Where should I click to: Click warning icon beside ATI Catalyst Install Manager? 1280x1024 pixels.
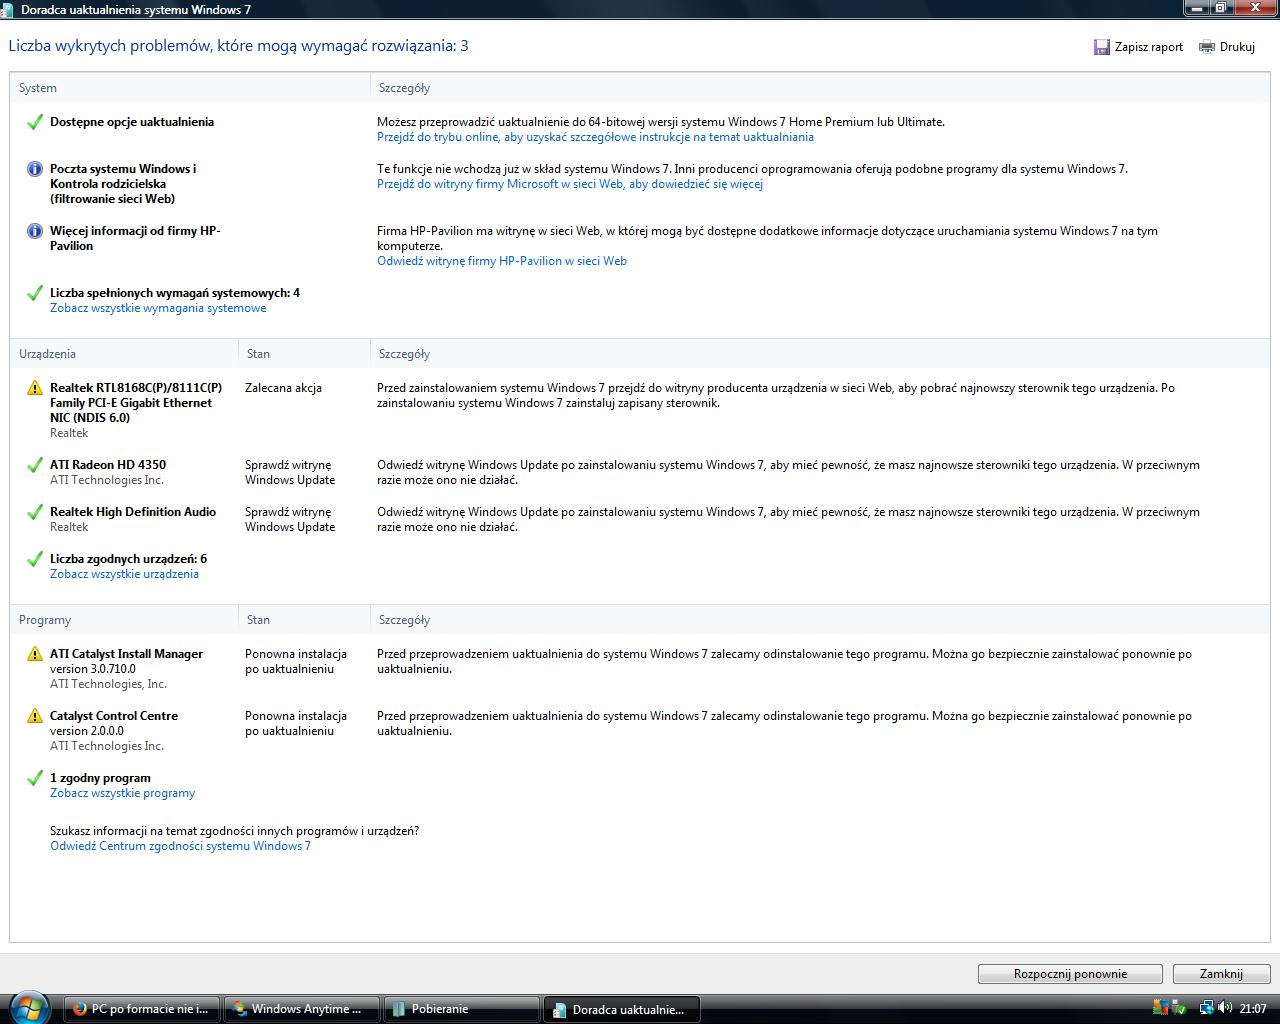(35, 654)
